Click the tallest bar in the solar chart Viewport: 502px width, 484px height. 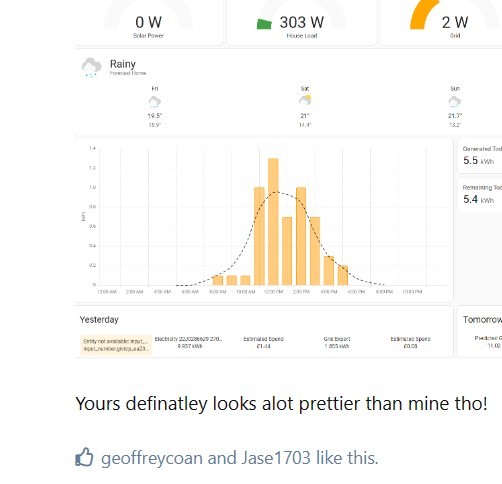coord(273,222)
